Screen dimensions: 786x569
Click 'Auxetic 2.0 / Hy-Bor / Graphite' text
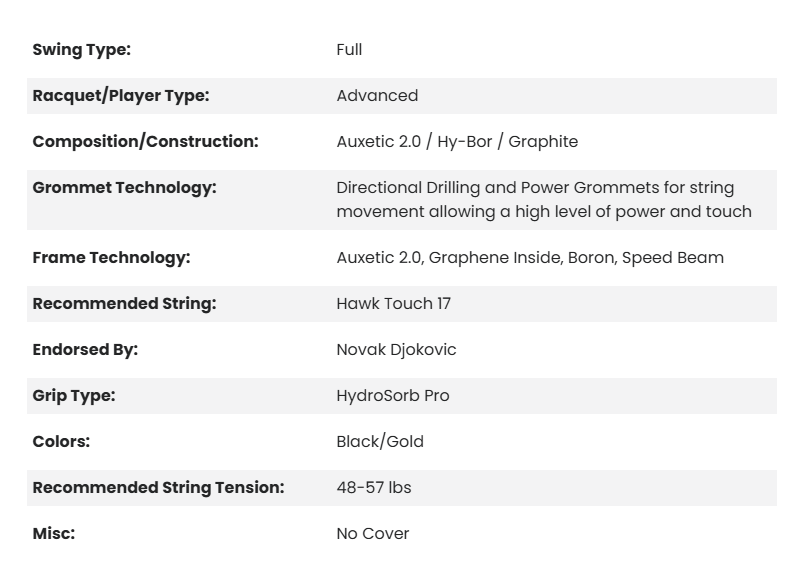pyautogui.click(x=457, y=142)
